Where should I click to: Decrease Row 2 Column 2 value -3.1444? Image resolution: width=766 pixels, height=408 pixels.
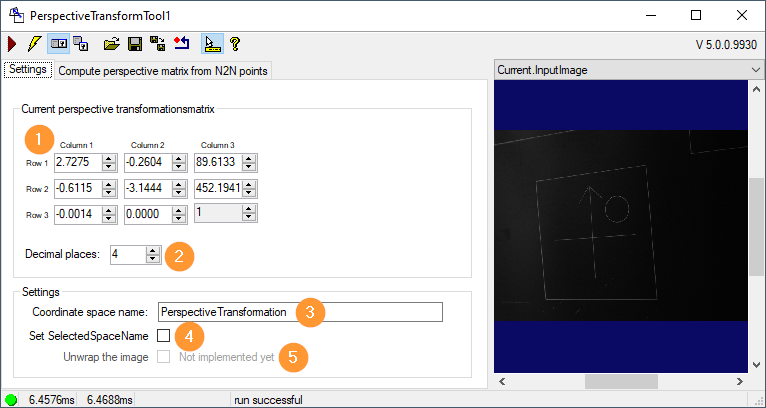(x=179, y=193)
